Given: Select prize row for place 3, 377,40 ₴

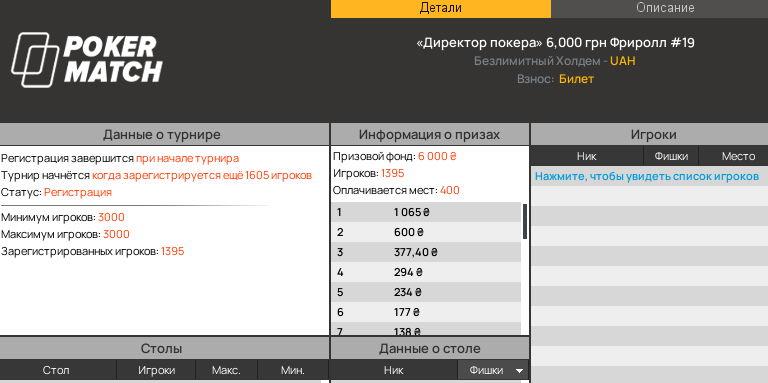Looking at the screenshot, I should [x=426, y=253].
